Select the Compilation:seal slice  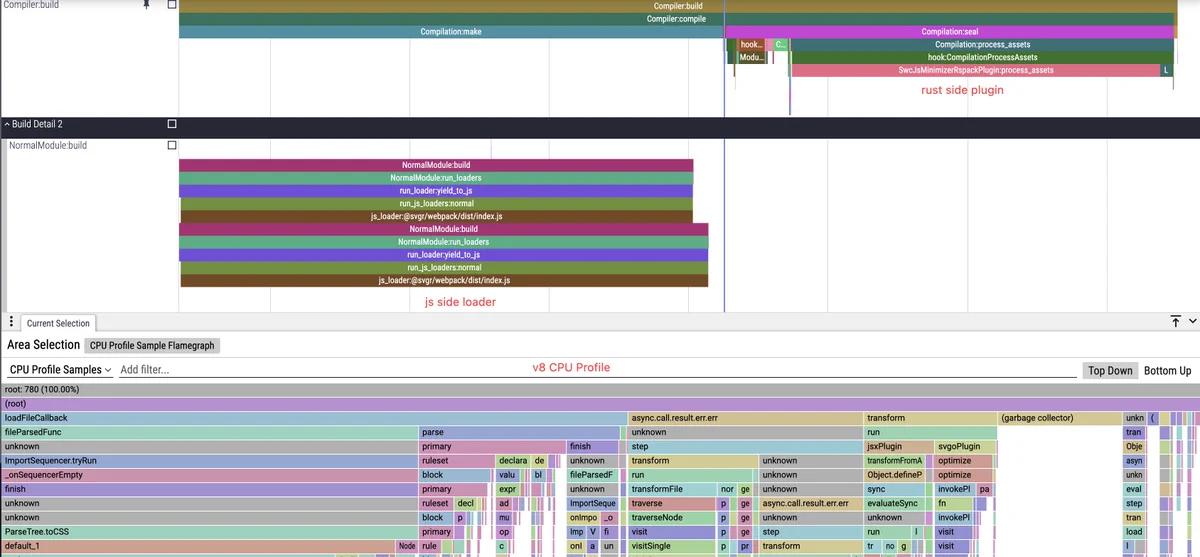949,32
